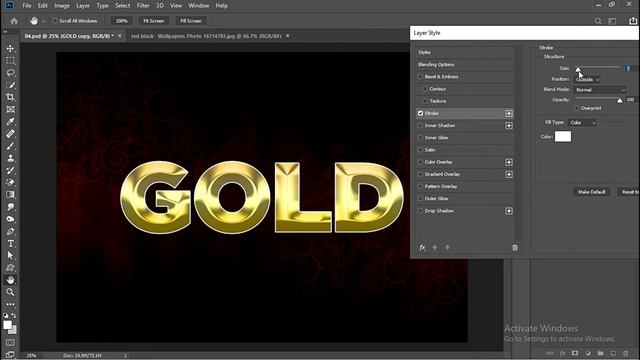Click the Fit Screen button
This screenshot has width=640, height=360.
(x=153, y=21)
